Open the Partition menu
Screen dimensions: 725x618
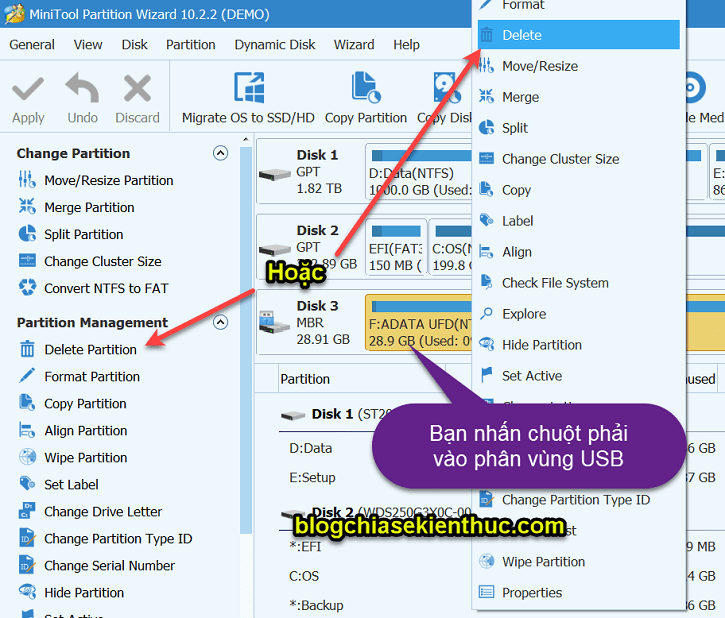190,45
